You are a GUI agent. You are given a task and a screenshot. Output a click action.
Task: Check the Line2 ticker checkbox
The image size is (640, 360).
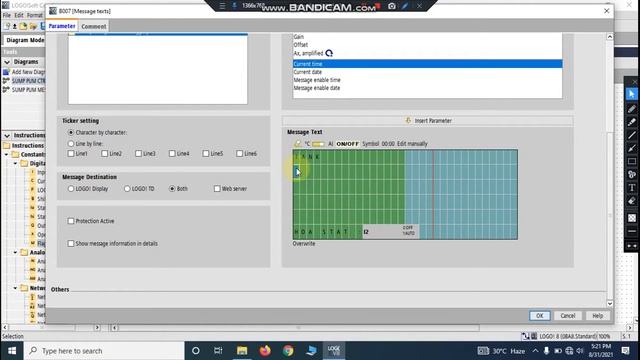[x=104, y=153]
